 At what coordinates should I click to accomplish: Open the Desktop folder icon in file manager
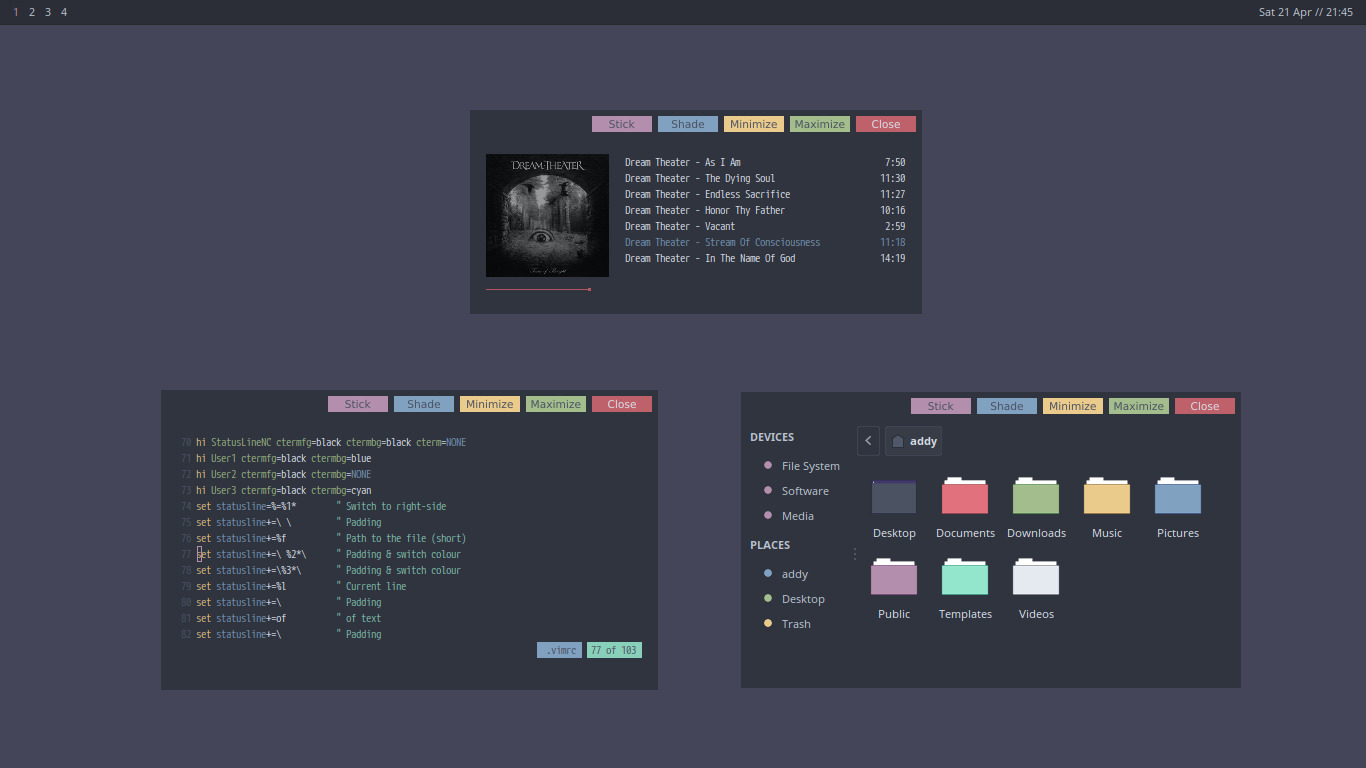point(894,497)
